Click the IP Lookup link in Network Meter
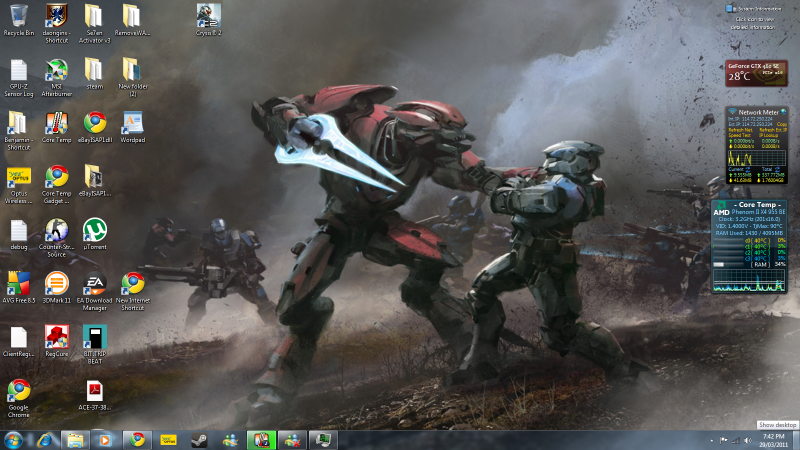This screenshot has height=450, width=800. pyautogui.click(x=768, y=135)
